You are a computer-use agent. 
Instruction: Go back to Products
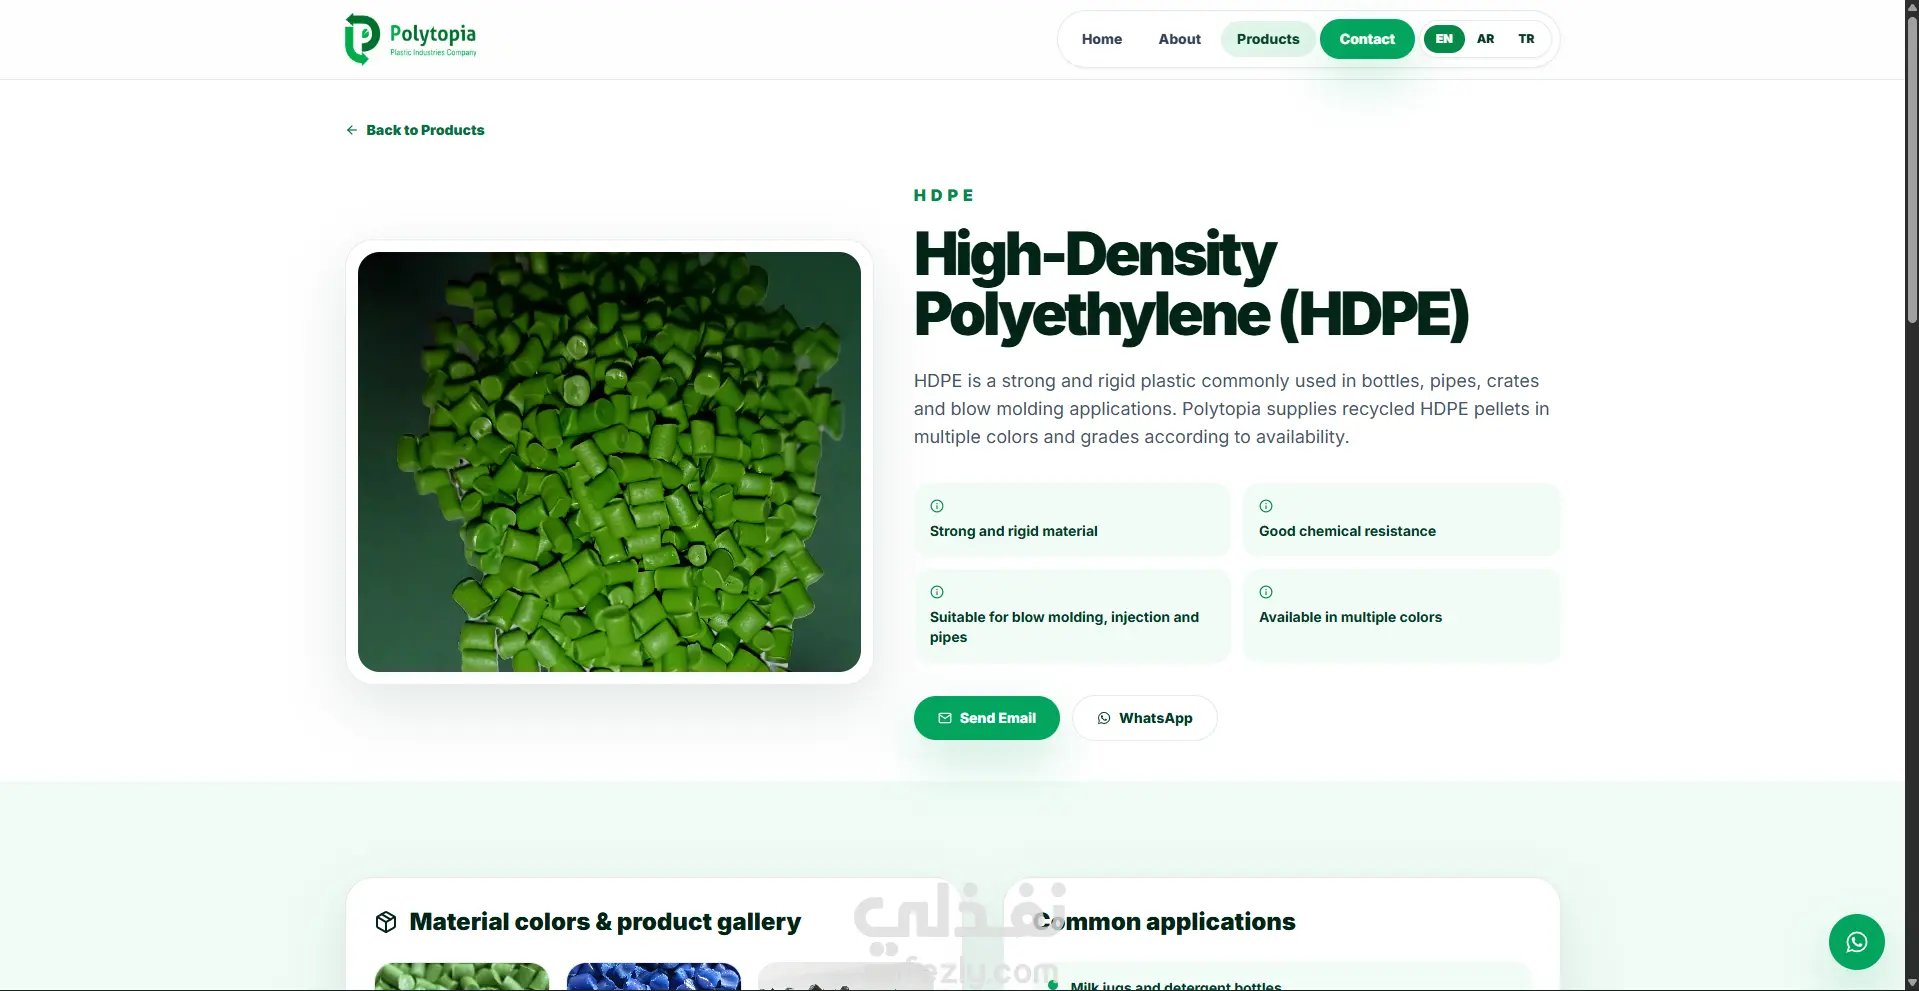click(415, 130)
